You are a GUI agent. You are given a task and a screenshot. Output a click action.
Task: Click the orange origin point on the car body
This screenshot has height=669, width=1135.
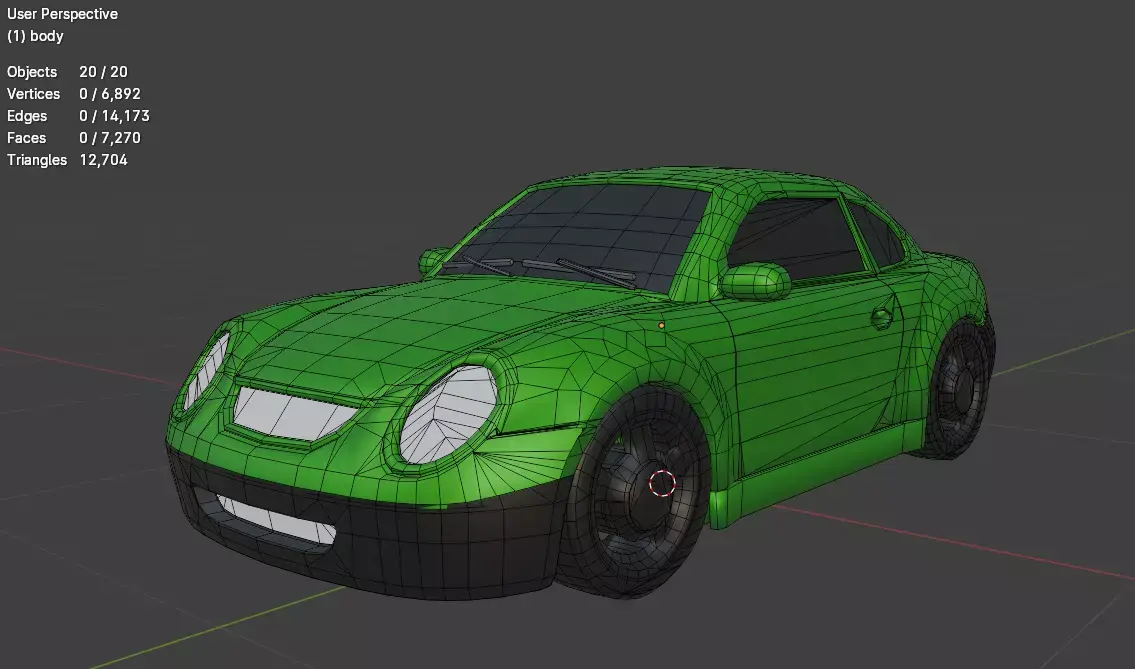[x=661, y=326]
